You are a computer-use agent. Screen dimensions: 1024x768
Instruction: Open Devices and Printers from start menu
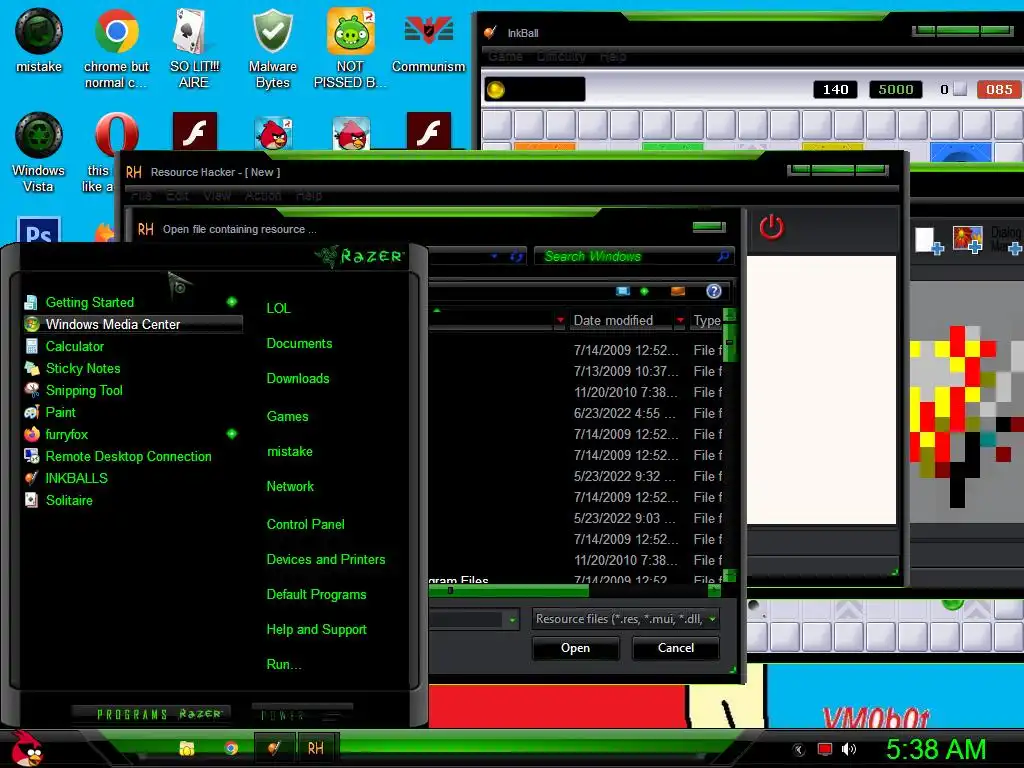coord(326,559)
